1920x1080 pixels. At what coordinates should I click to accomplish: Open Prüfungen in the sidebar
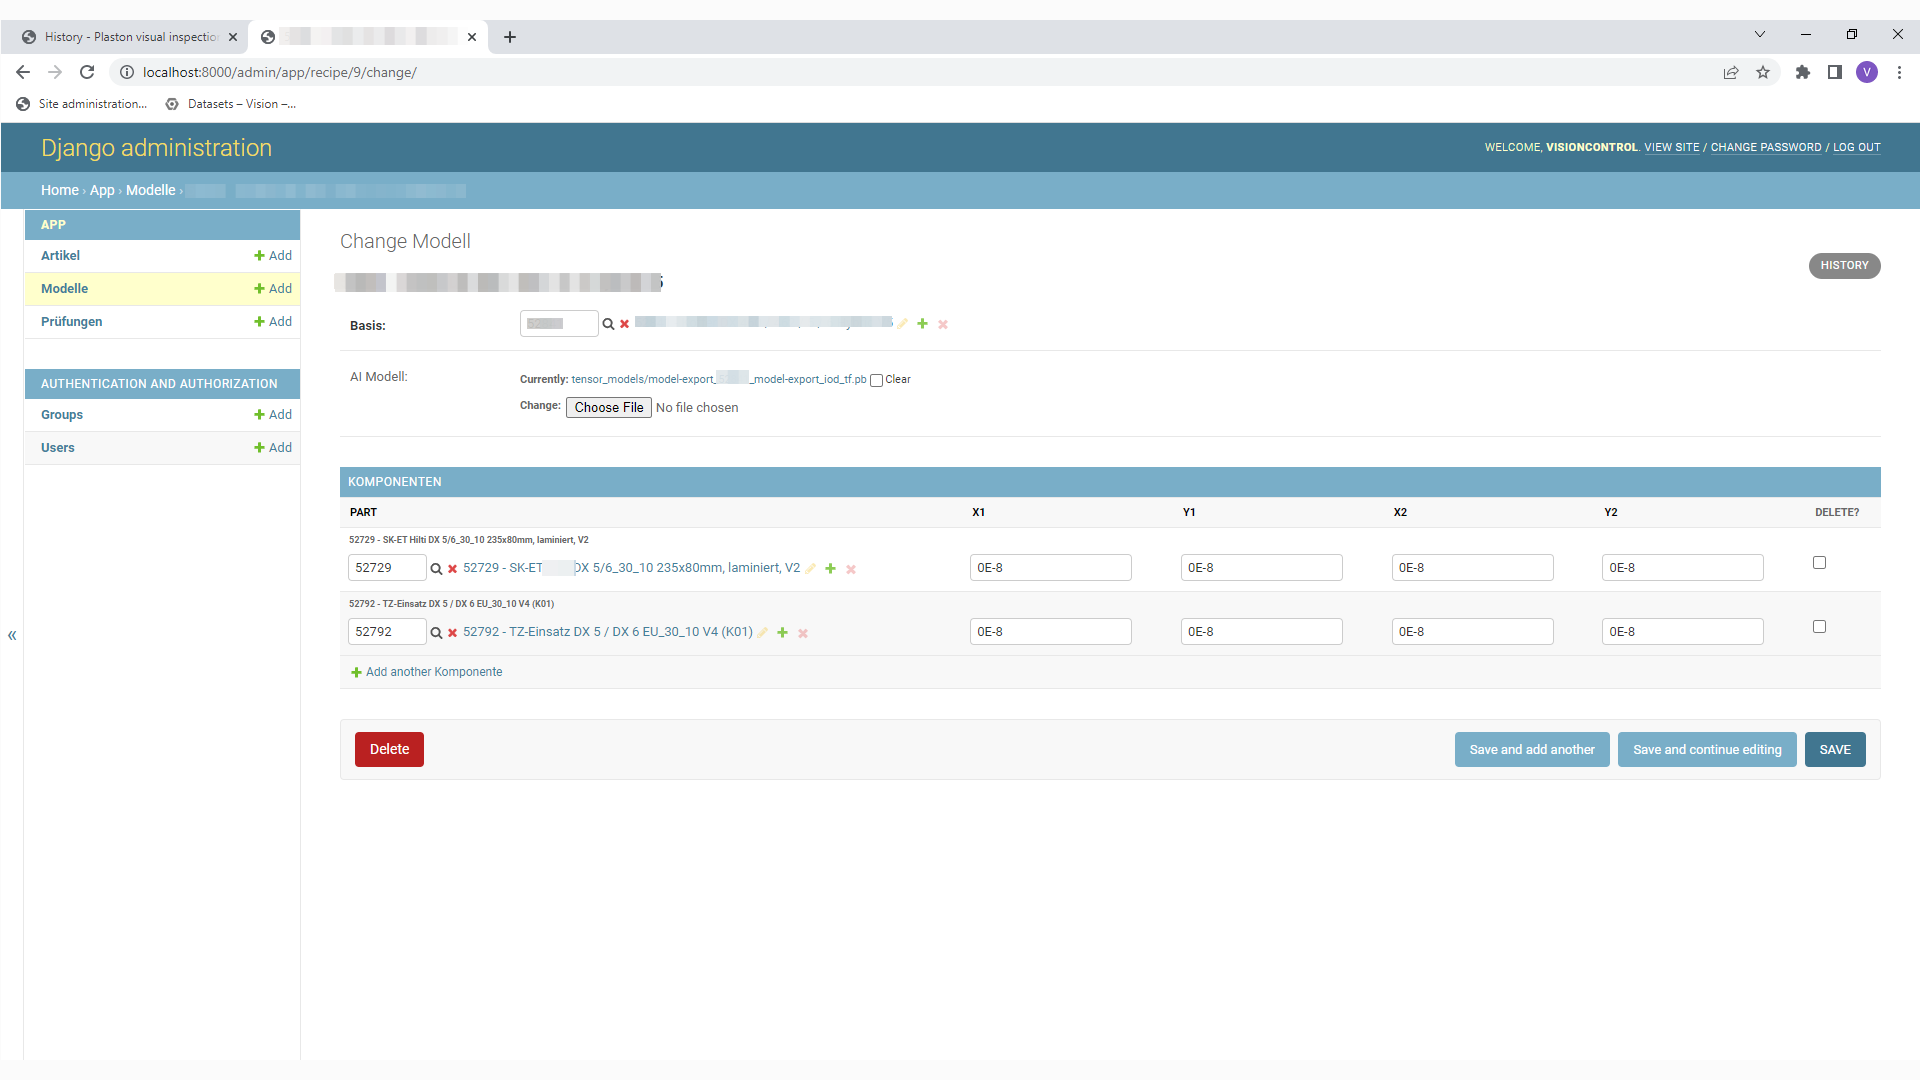click(x=72, y=322)
